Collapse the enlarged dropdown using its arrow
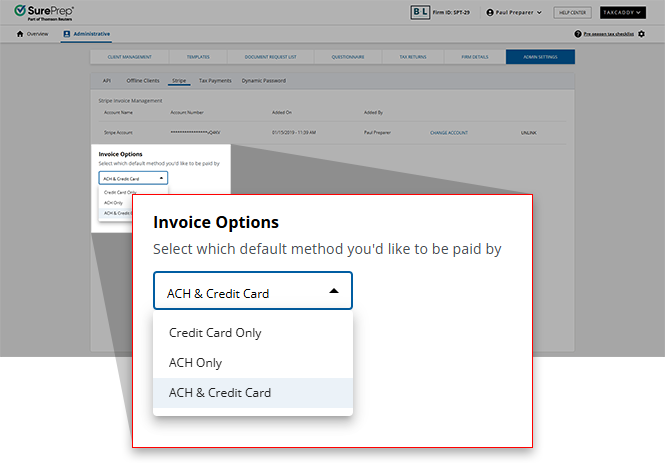 334,291
